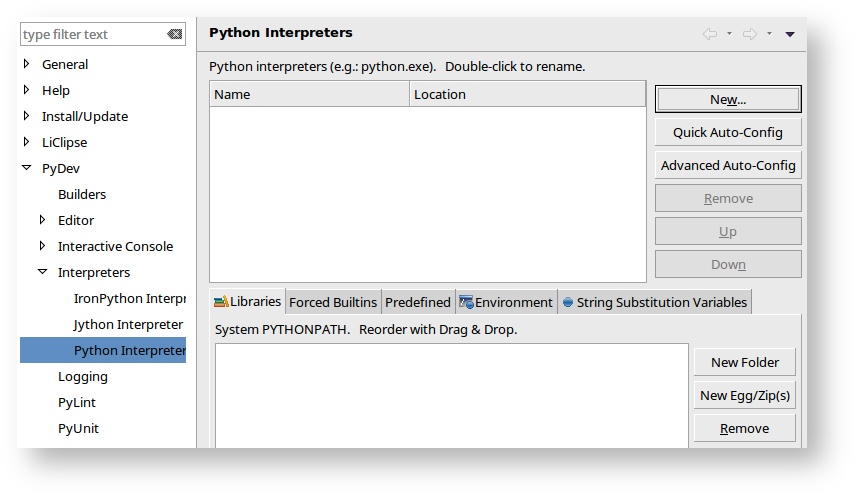
Task: Switch to the Libraries tab
Action: point(247,302)
